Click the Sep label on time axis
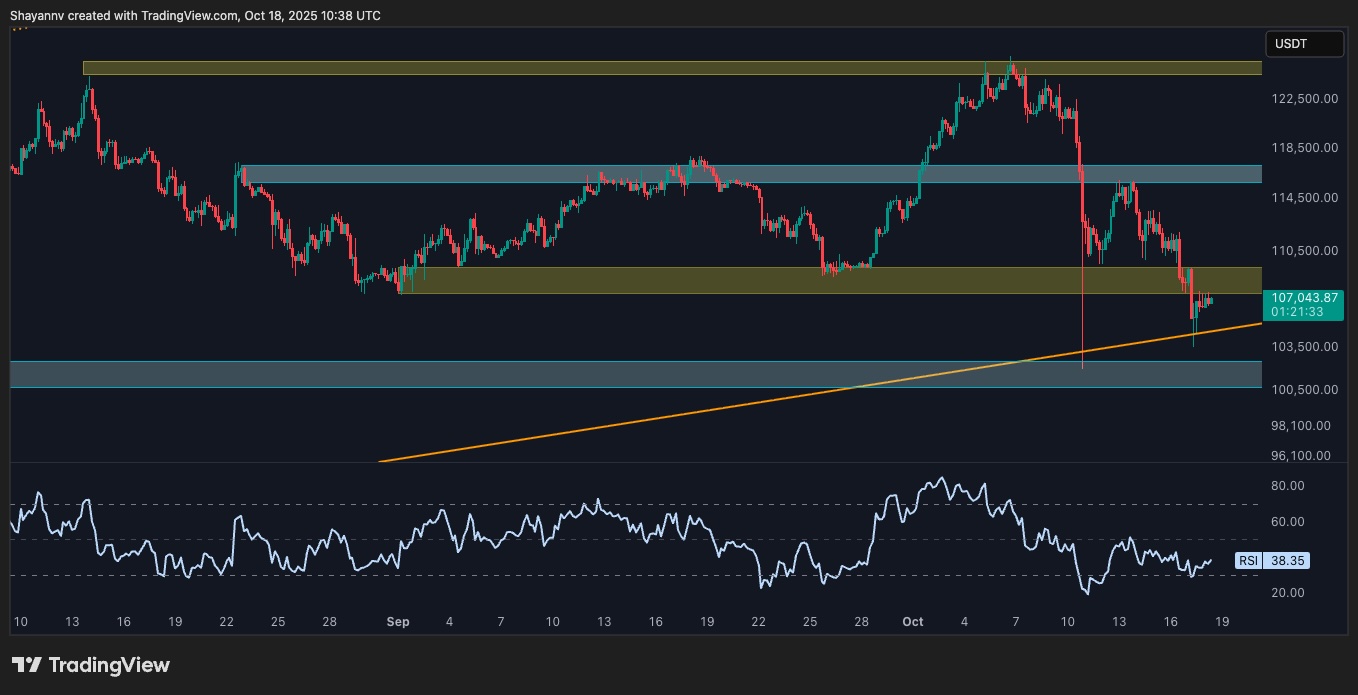The height and width of the screenshot is (695, 1358). (x=398, y=622)
